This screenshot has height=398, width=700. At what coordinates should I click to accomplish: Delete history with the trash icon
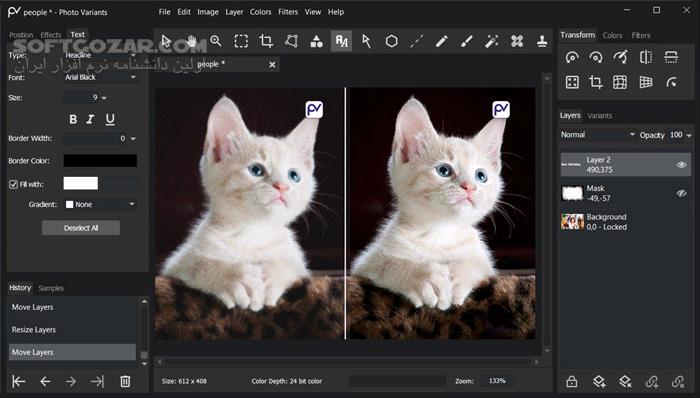tap(125, 381)
